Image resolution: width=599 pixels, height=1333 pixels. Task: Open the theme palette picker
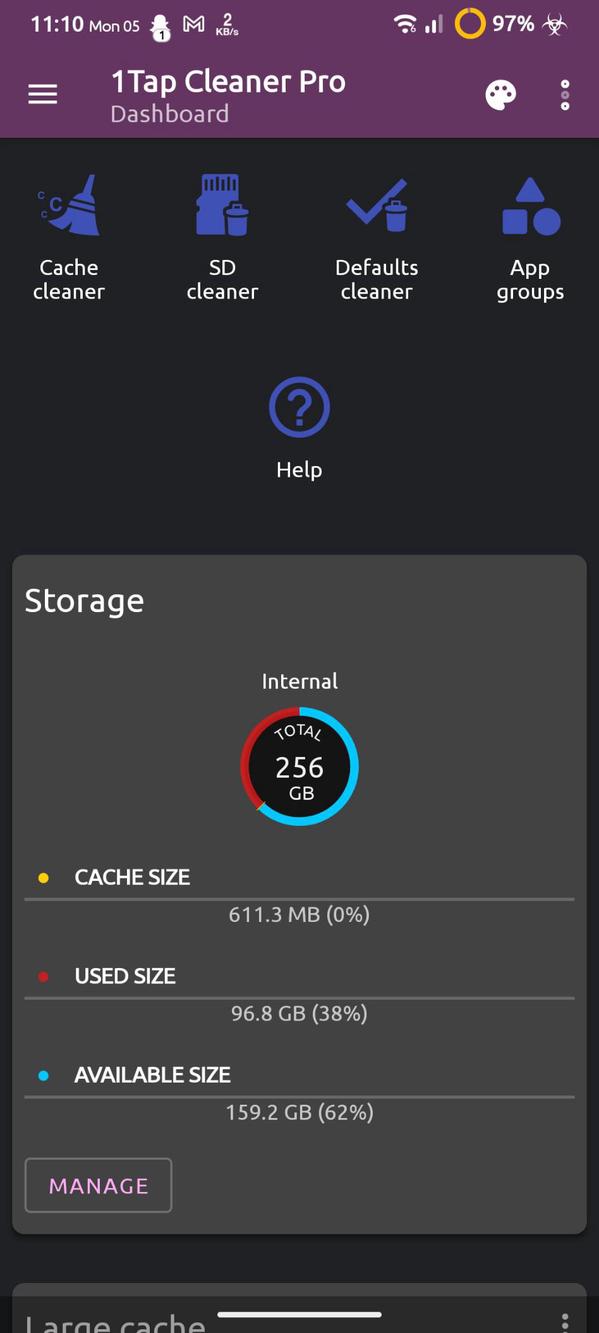click(x=499, y=93)
